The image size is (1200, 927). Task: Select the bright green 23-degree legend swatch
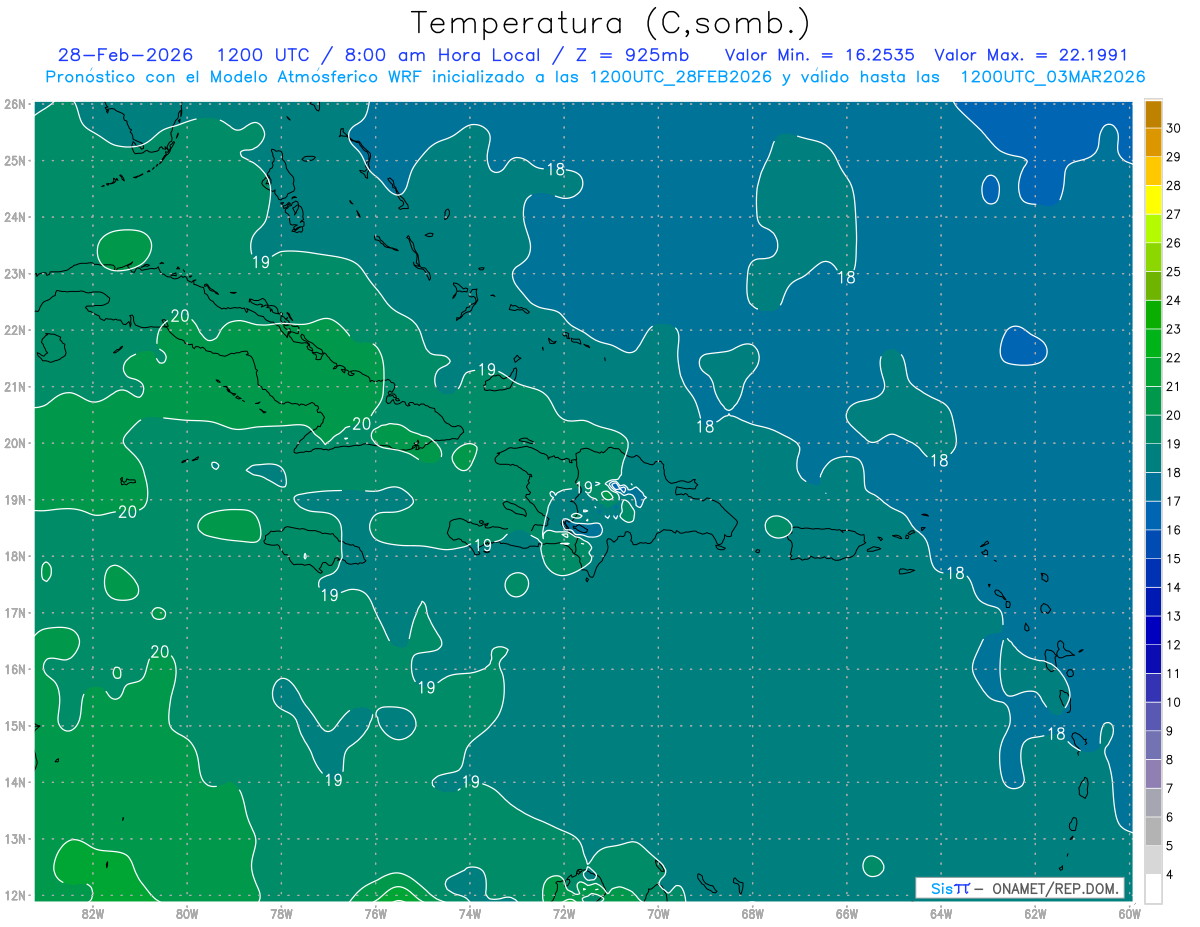tap(1153, 316)
